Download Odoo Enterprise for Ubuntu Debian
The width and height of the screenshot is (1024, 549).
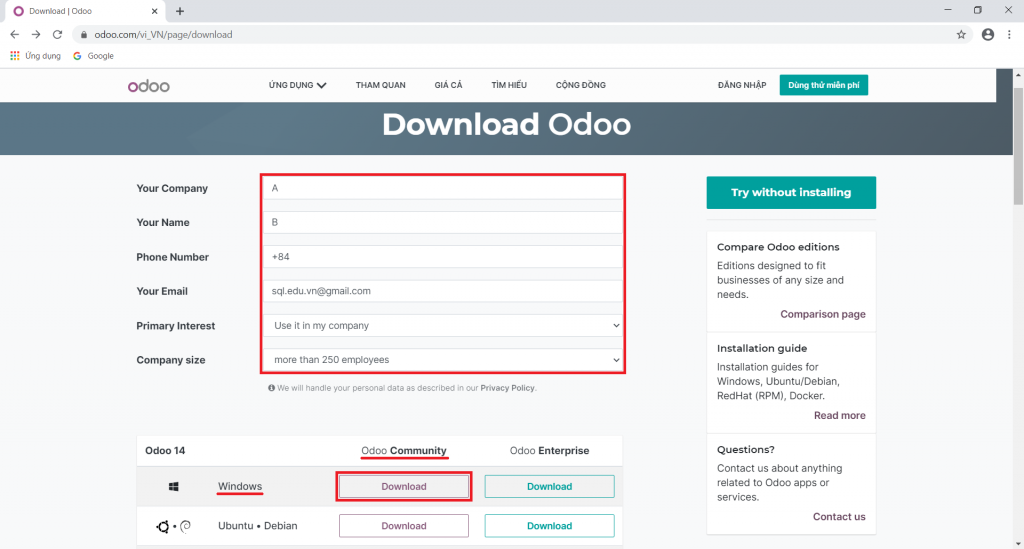(x=549, y=525)
